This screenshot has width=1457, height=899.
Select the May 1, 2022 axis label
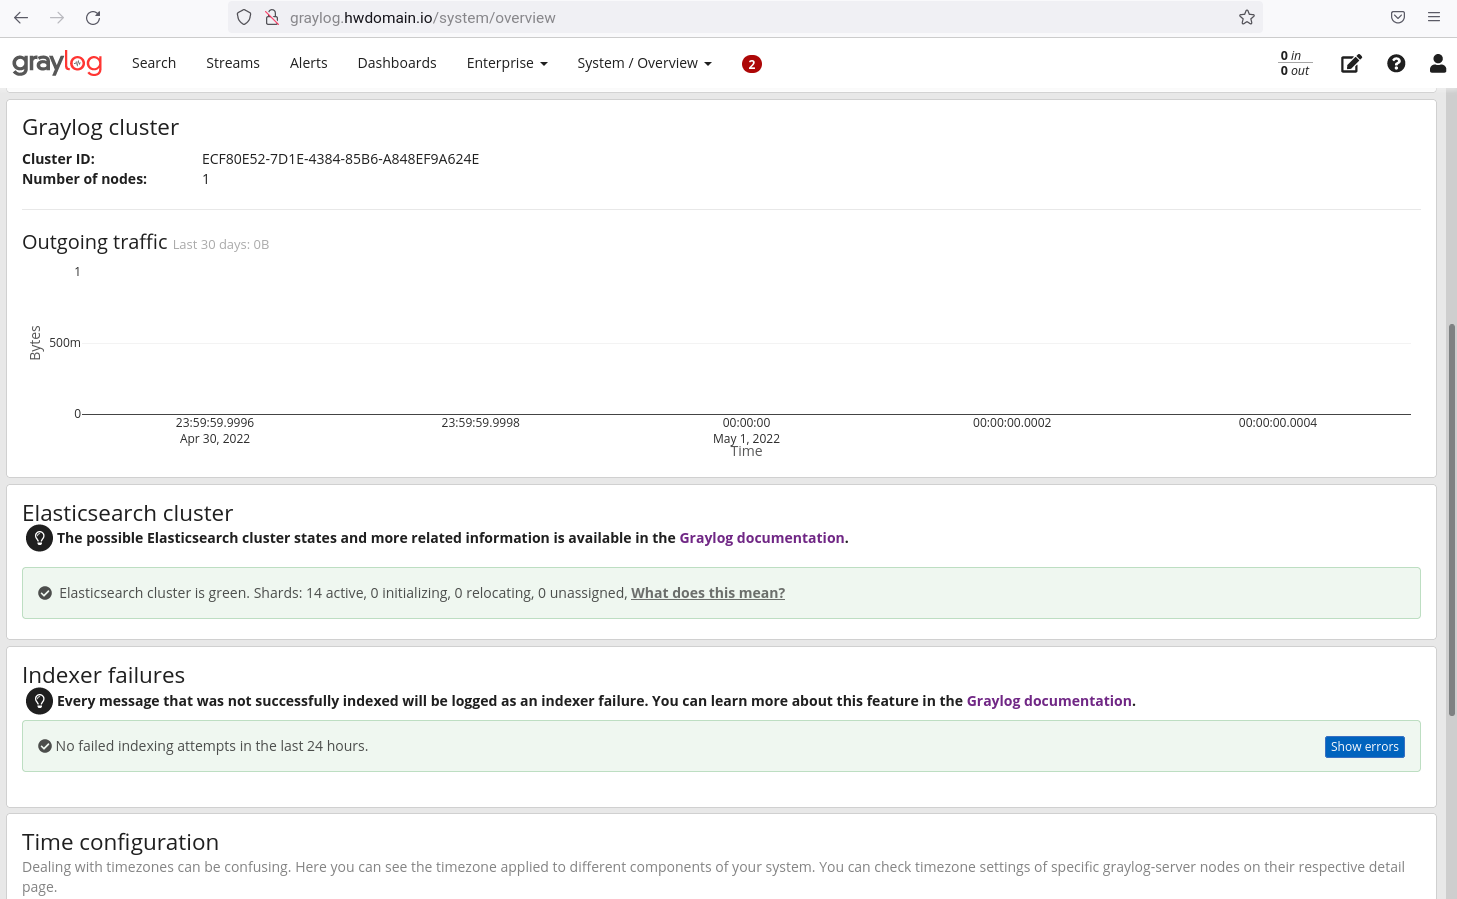[746, 439]
